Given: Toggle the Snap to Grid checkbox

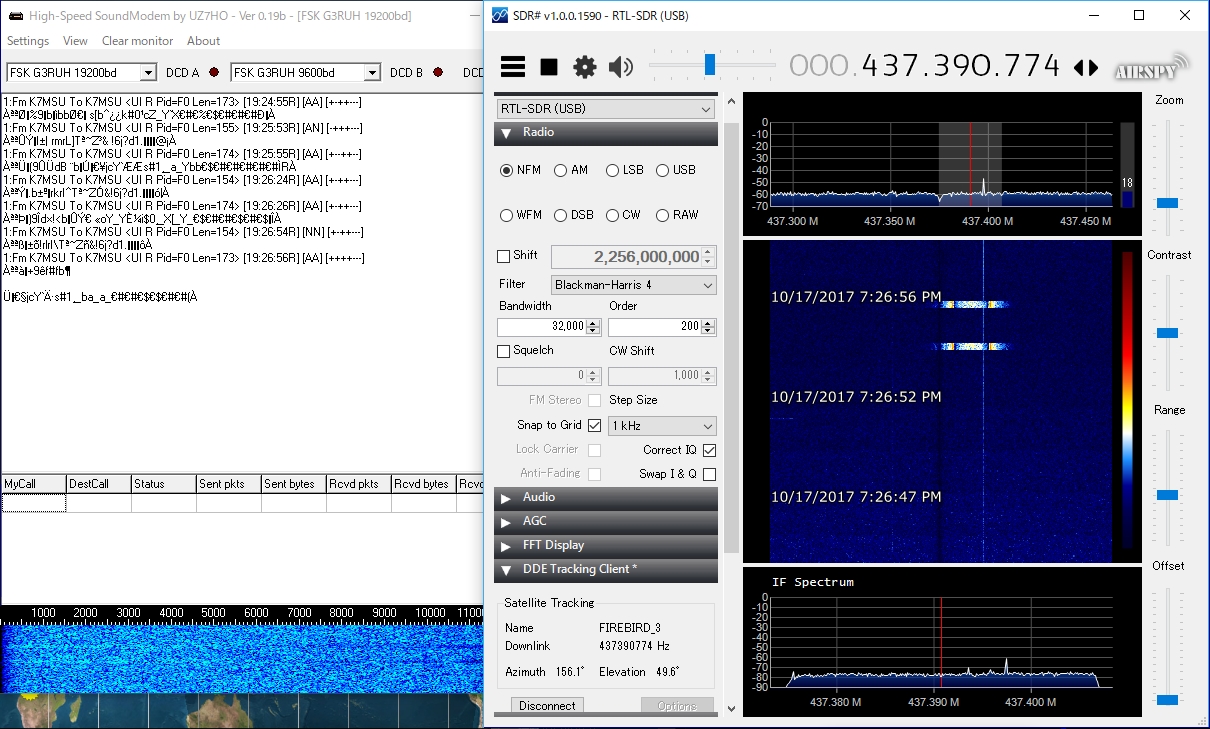Looking at the screenshot, I should 594,426.
